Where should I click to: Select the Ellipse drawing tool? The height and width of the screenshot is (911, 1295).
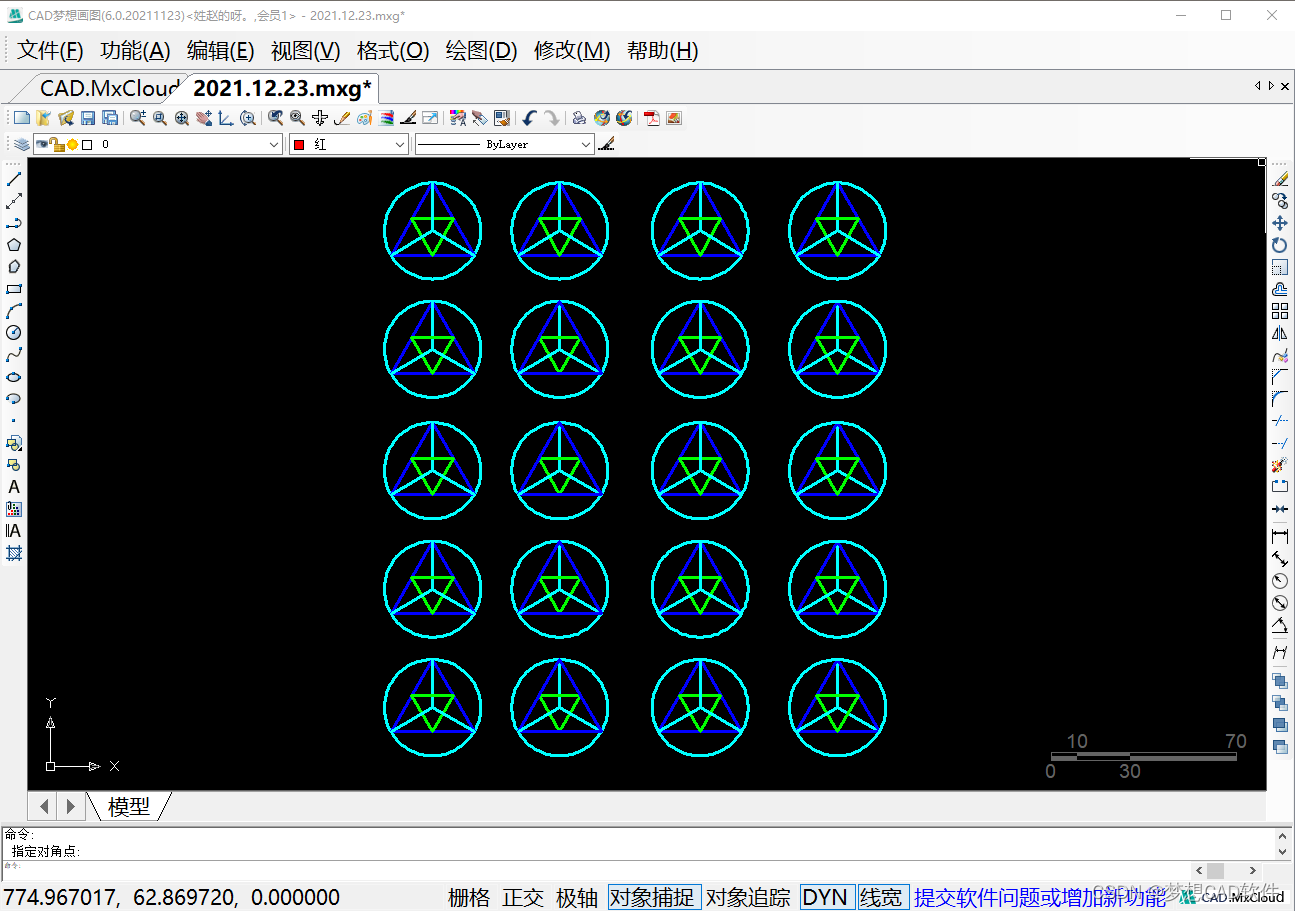pyautogui.click(x=14, y=377)
